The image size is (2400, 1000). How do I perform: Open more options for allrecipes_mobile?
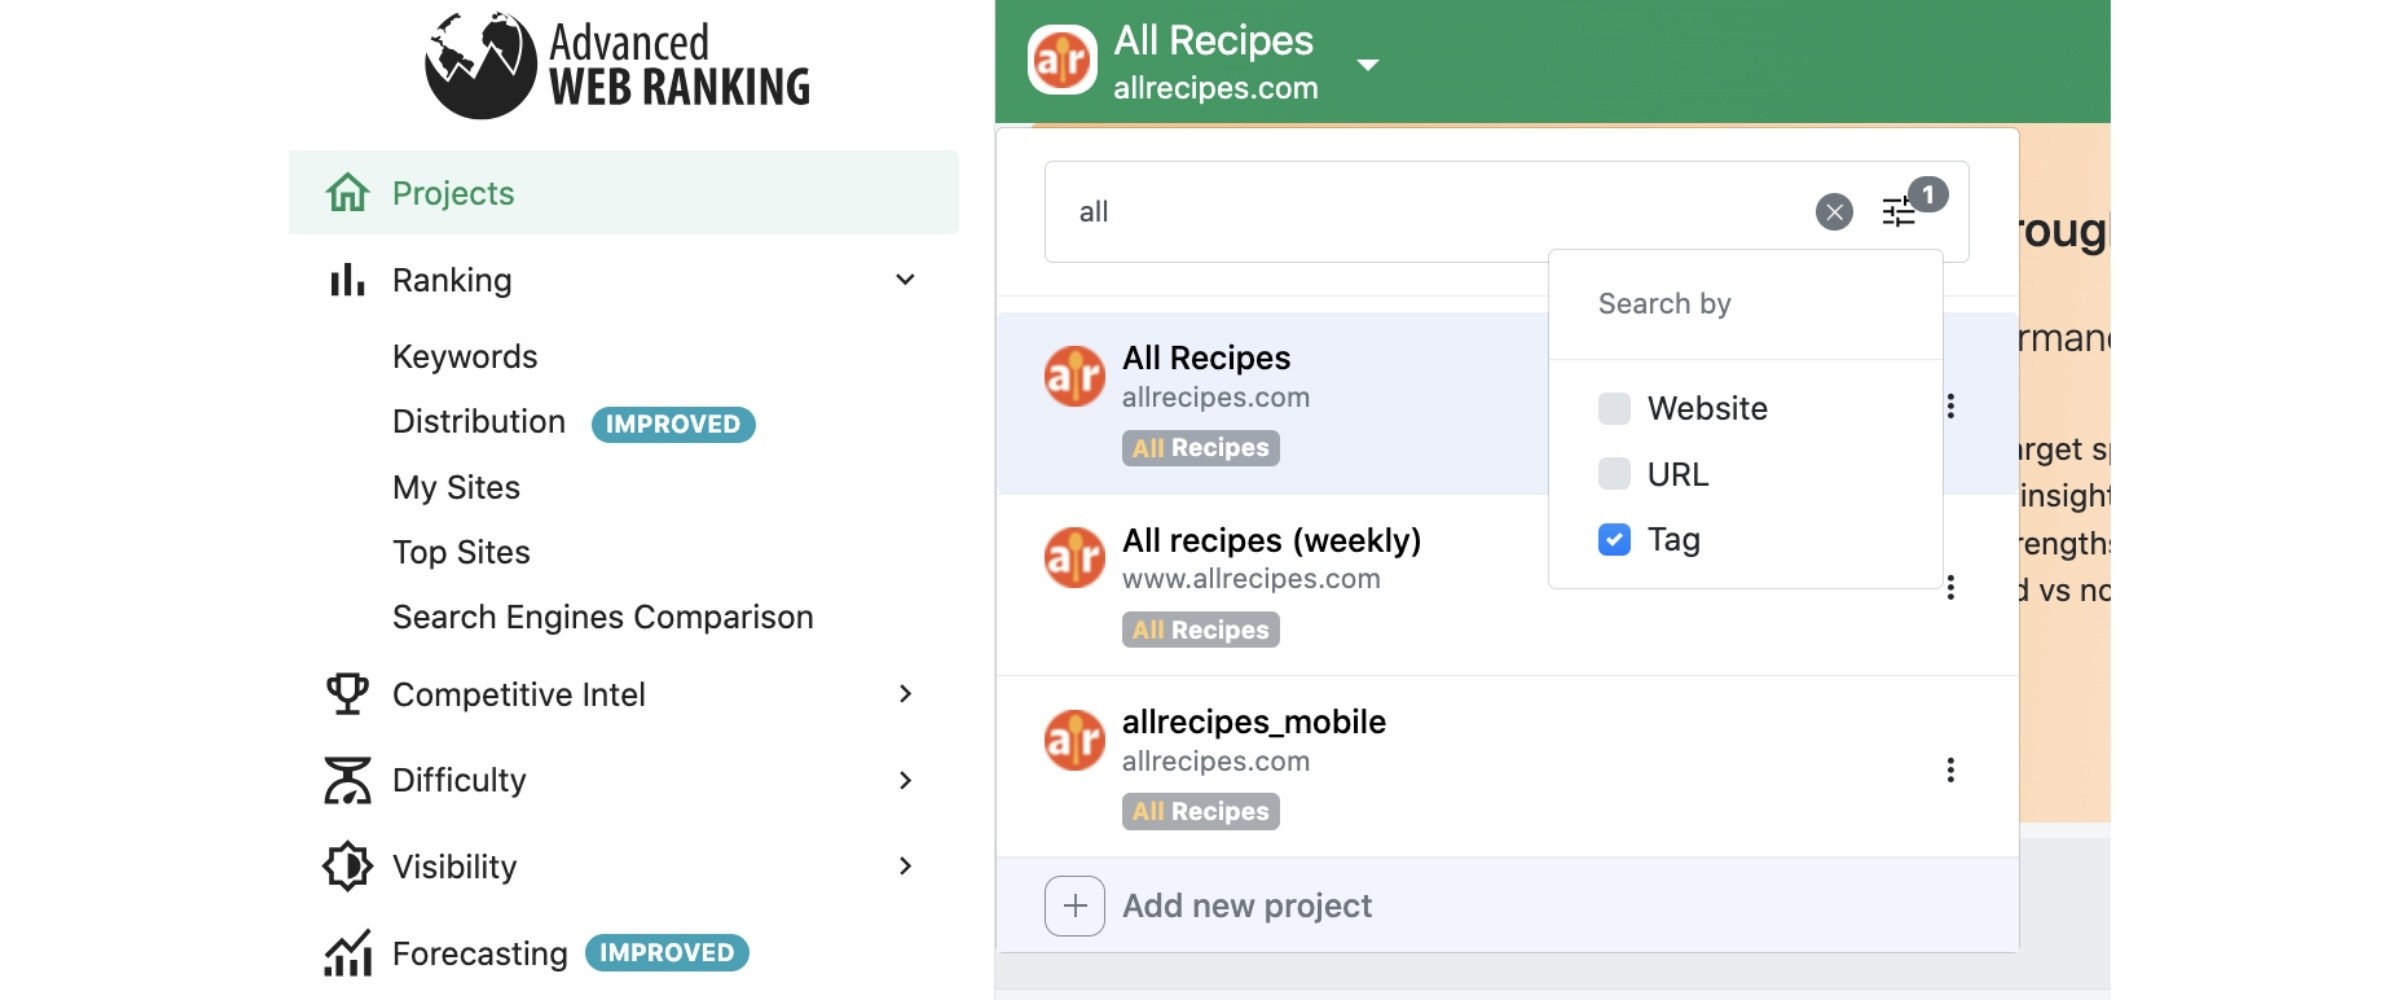1950,770
